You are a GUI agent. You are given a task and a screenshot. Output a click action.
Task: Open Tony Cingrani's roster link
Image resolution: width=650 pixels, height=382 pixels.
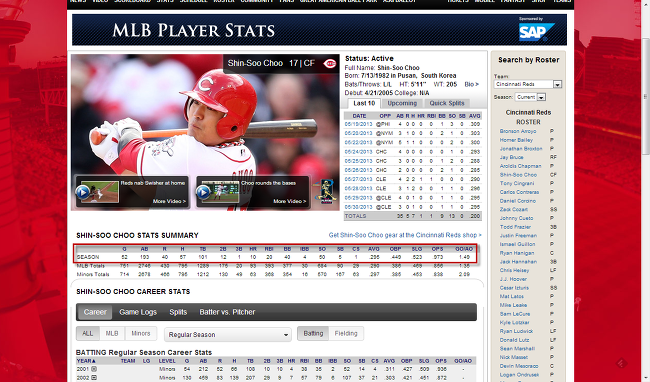(x=517, y=183)
